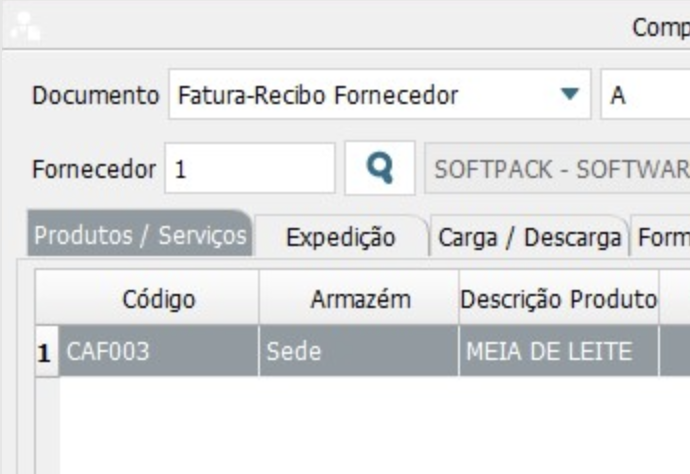Click the magnifier search icon beside Fornecedor
This screenshot has height=474, width=690.
[379, 168]
